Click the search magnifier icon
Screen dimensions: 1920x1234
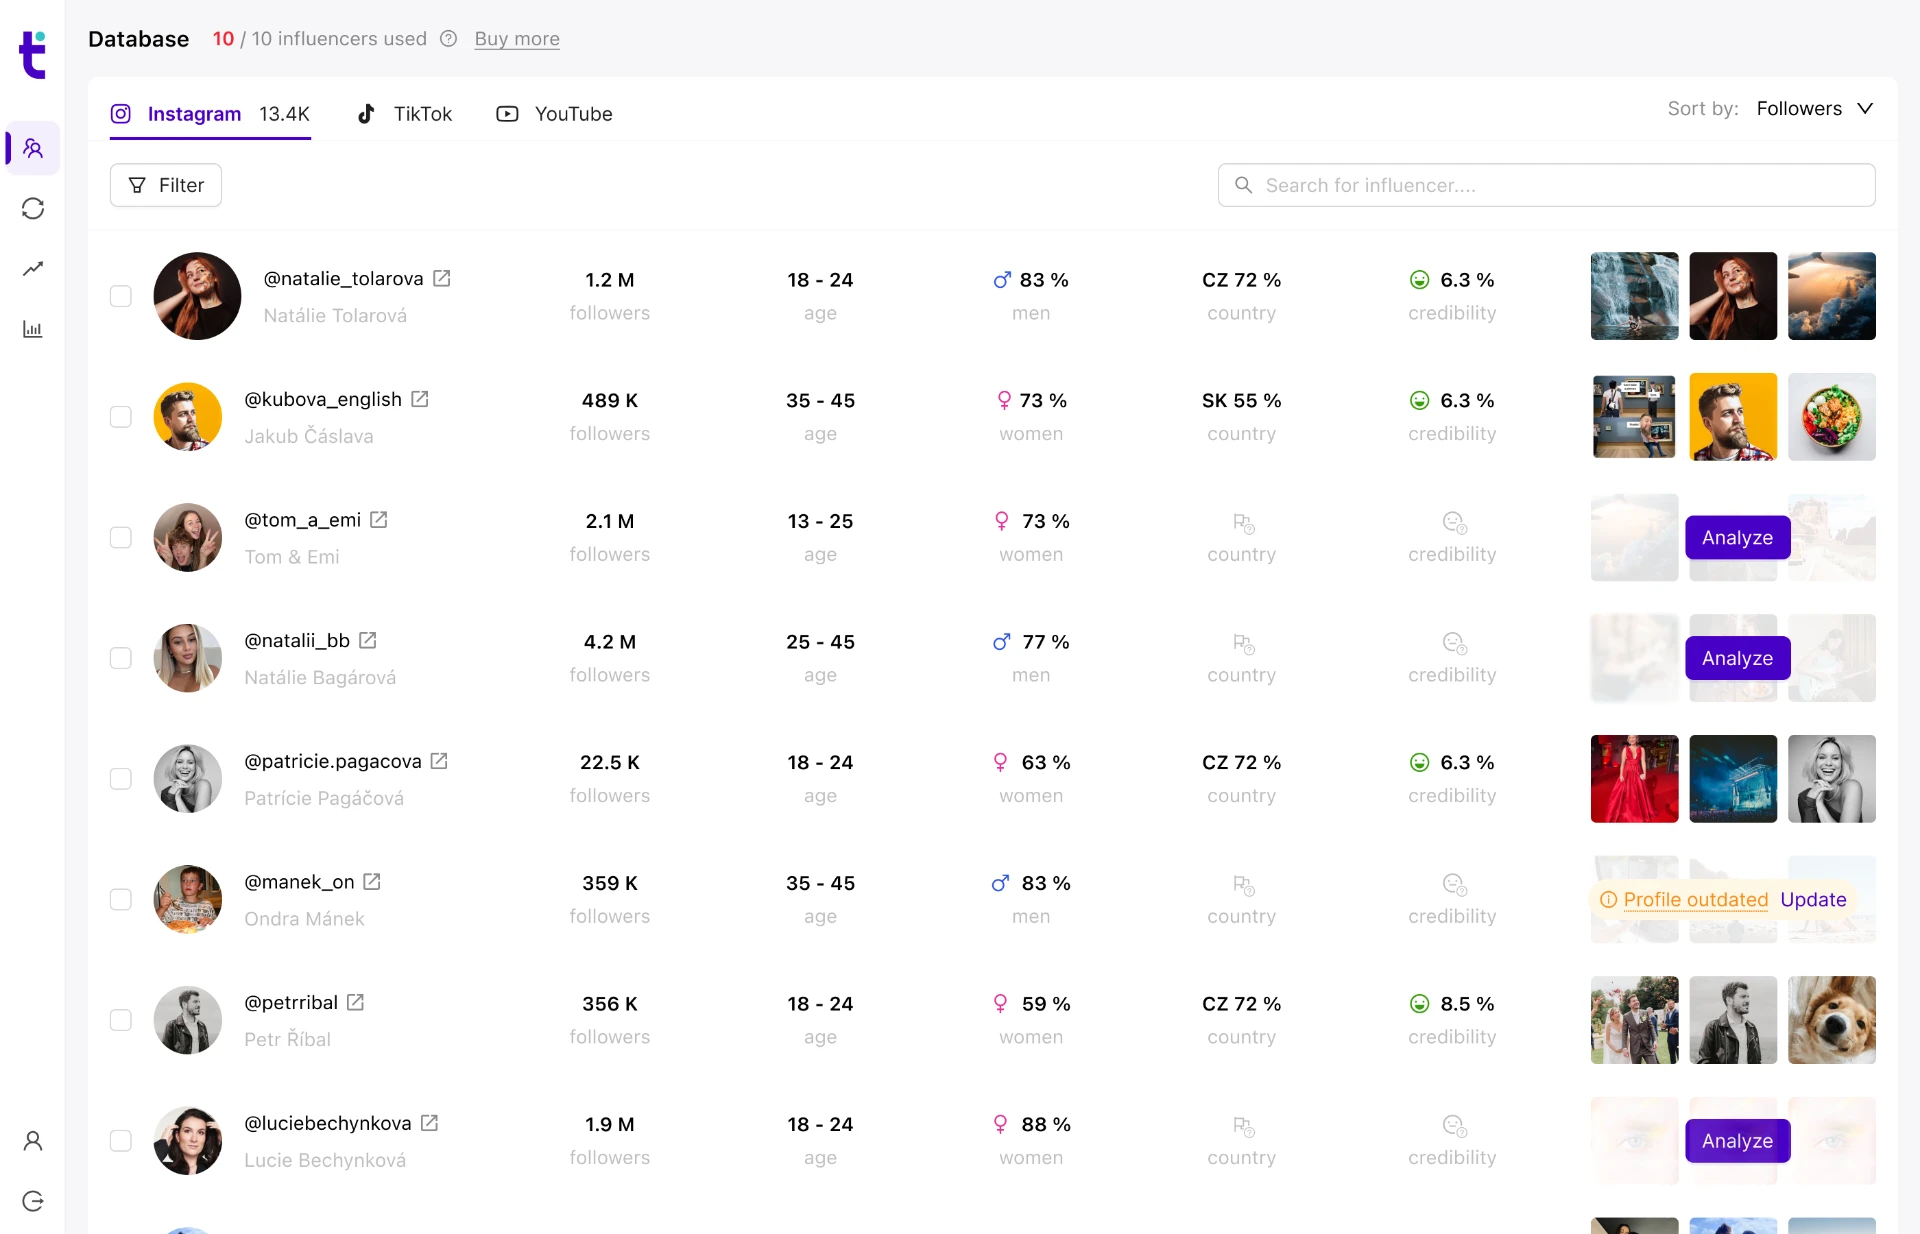point(1243,185)
